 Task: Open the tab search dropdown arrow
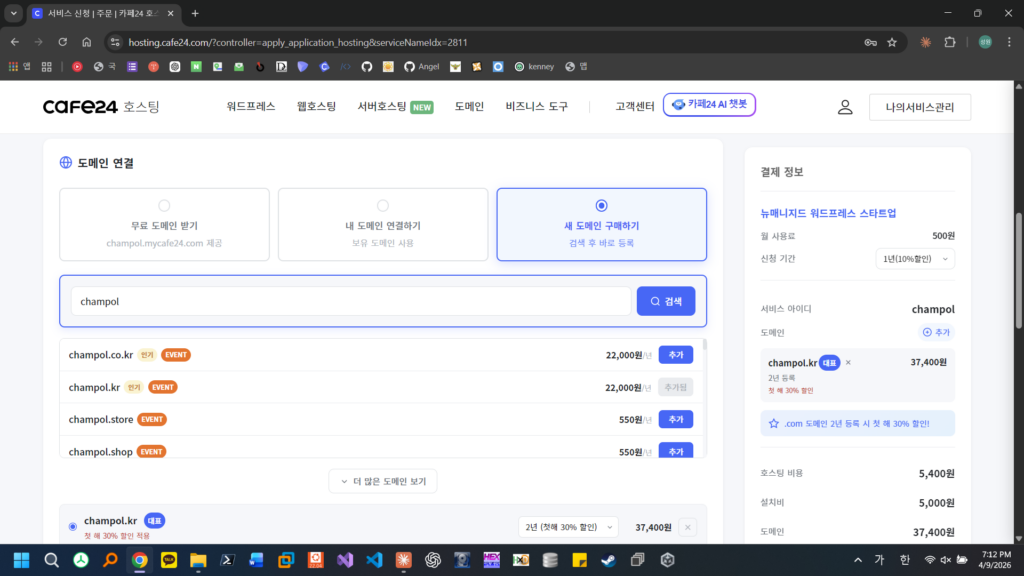tap(14, 13)
